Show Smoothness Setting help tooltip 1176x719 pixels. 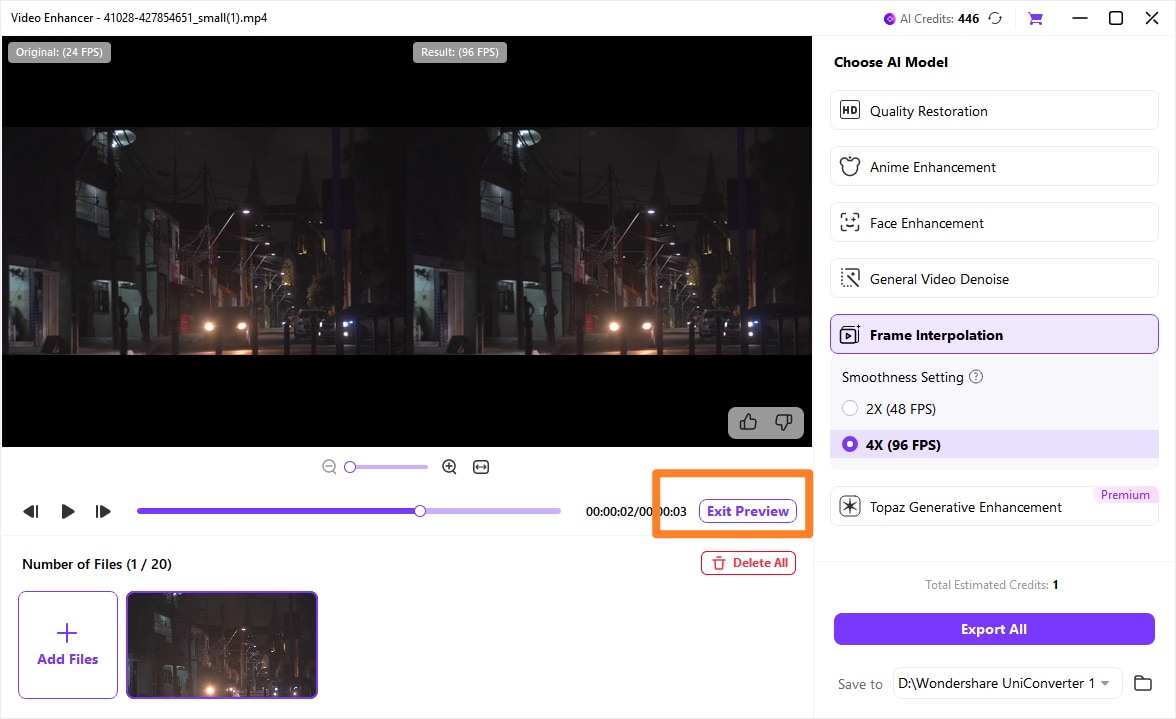coord(976,377)
